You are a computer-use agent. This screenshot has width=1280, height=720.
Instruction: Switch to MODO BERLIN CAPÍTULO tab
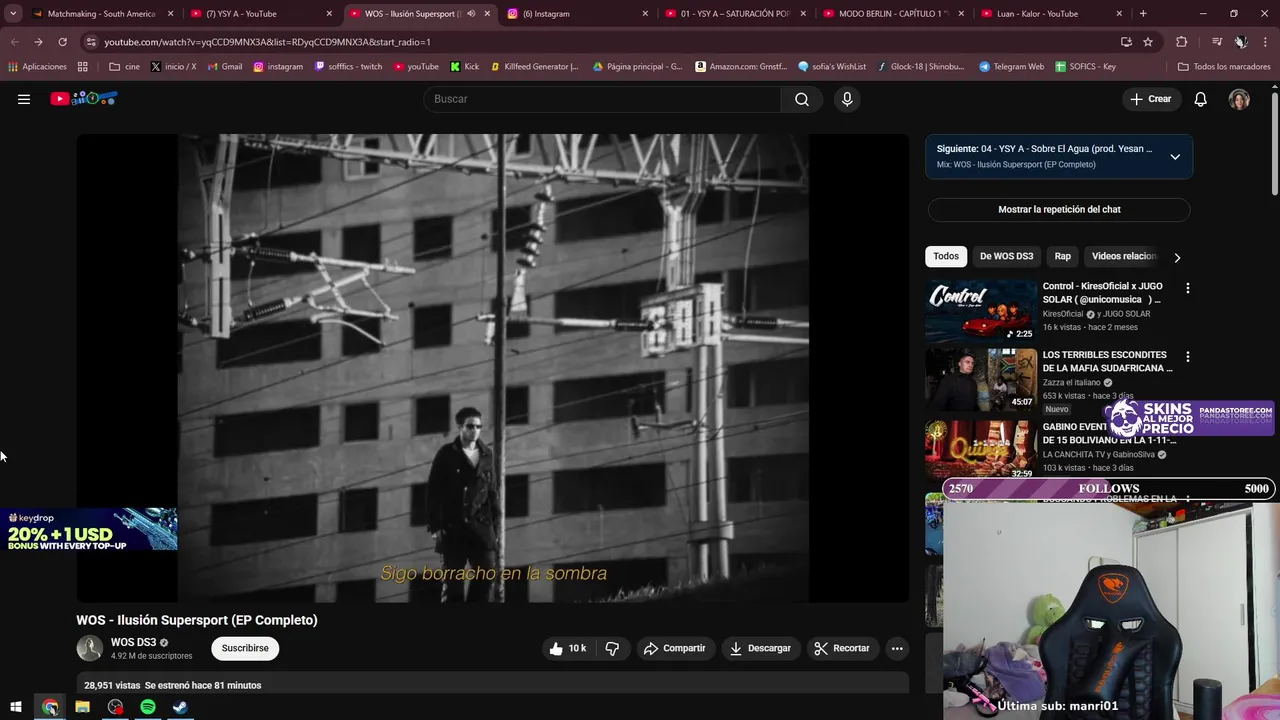coord(893,14)
